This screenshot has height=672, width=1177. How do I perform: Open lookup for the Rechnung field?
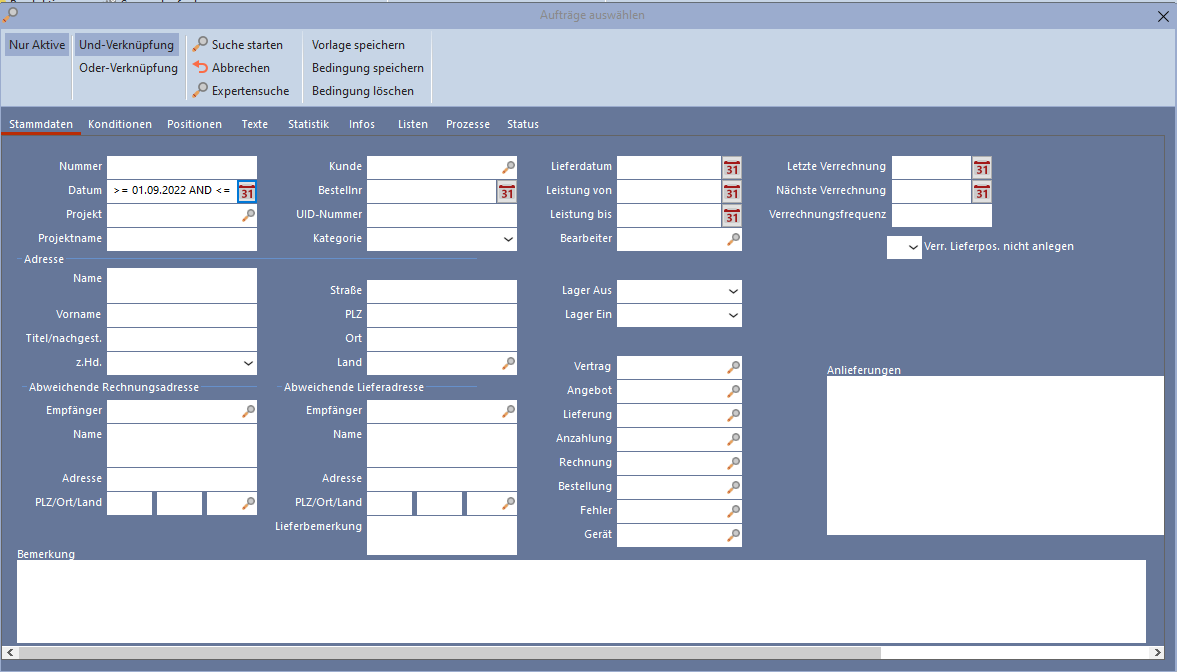pyautogui.click(x=733, y=463)
